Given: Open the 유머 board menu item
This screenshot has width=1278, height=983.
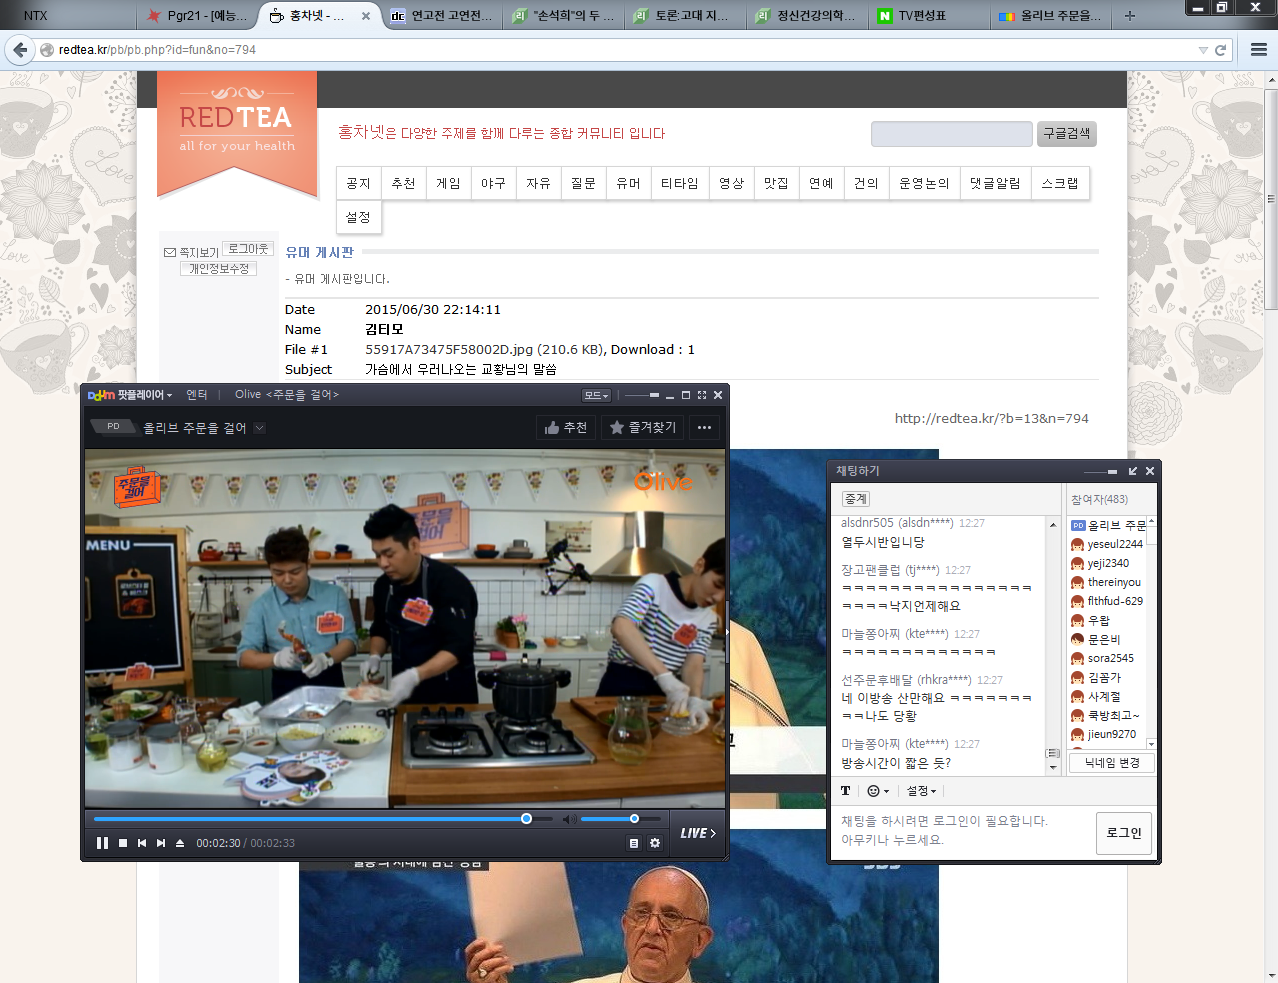Looking at the screenshot, I should point(628,183).
